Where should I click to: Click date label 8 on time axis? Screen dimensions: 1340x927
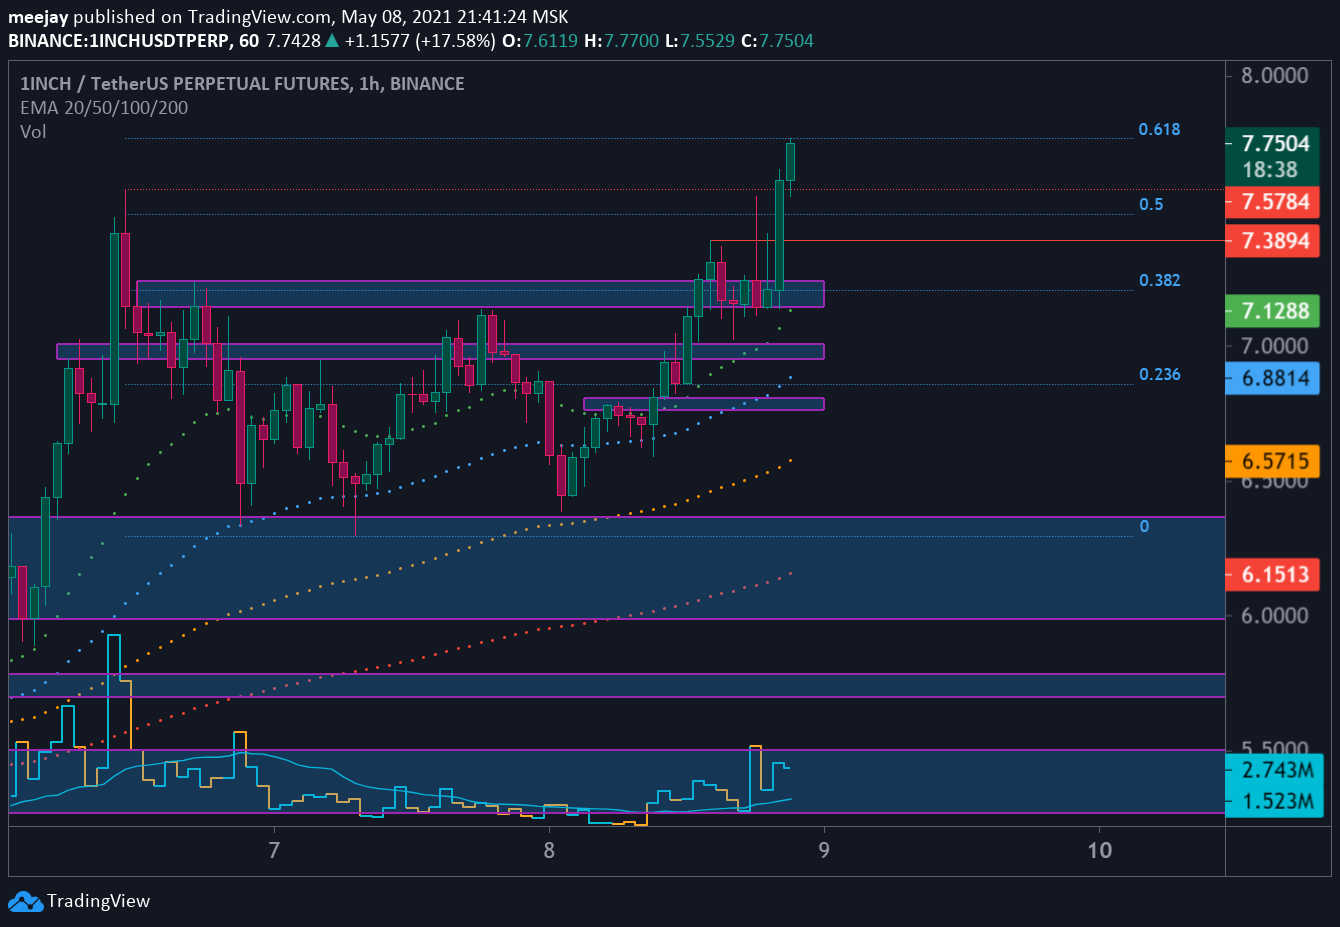548,851
